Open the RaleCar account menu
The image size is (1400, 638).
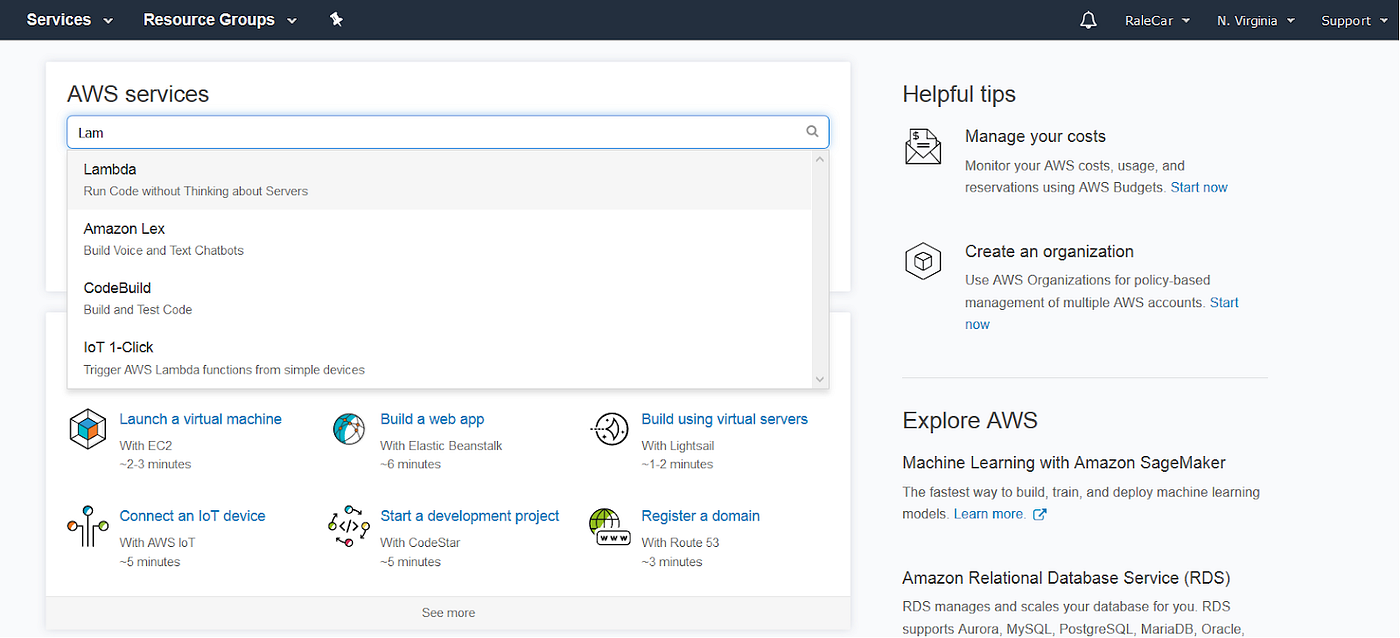[1158, 20]
